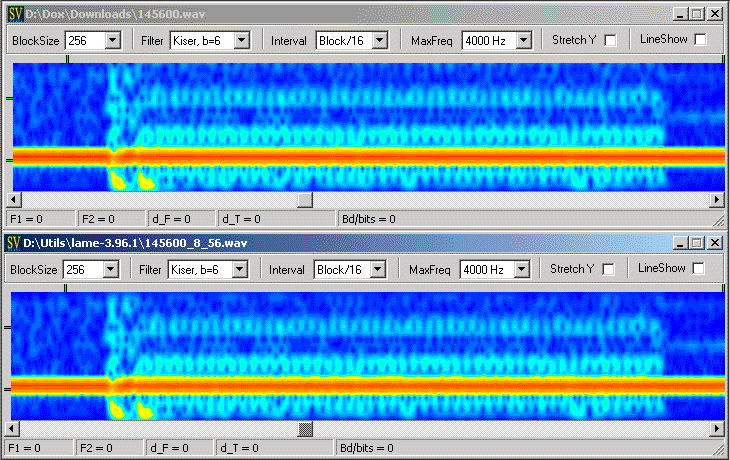Screen dimensions: 730x460
Task: Maximize the 145600_8_56.wav window
Action: click(696, 243)
